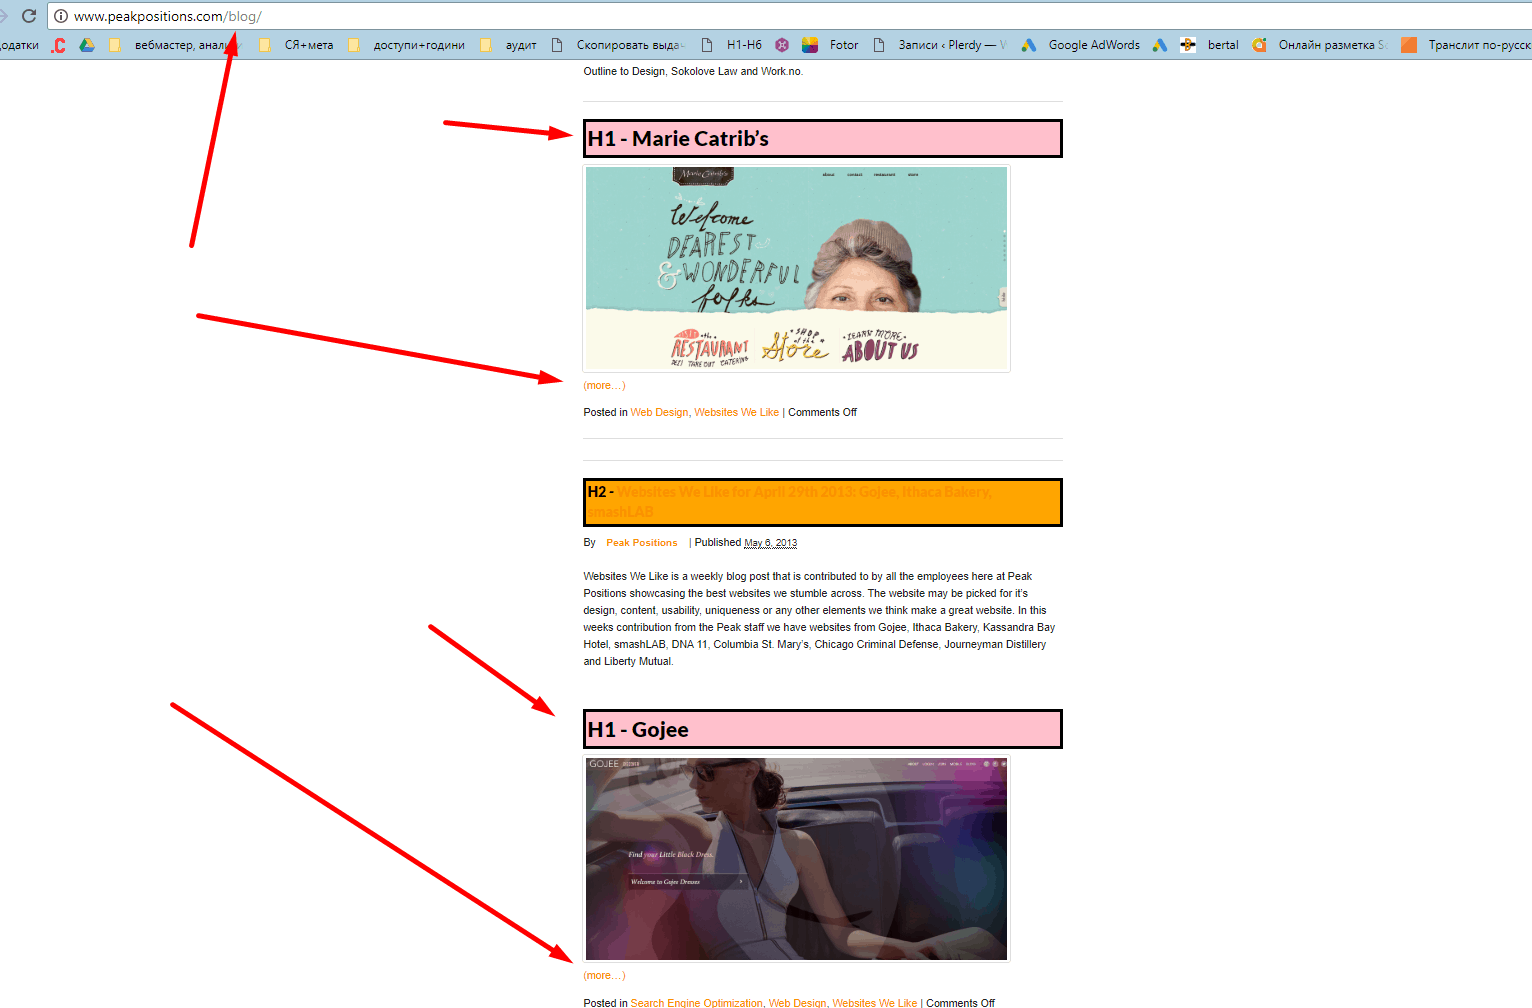Screen dimensions: 1532x1008
Task: Click the Записи Plerdy bookmark page icon
Action: (879, 44)
